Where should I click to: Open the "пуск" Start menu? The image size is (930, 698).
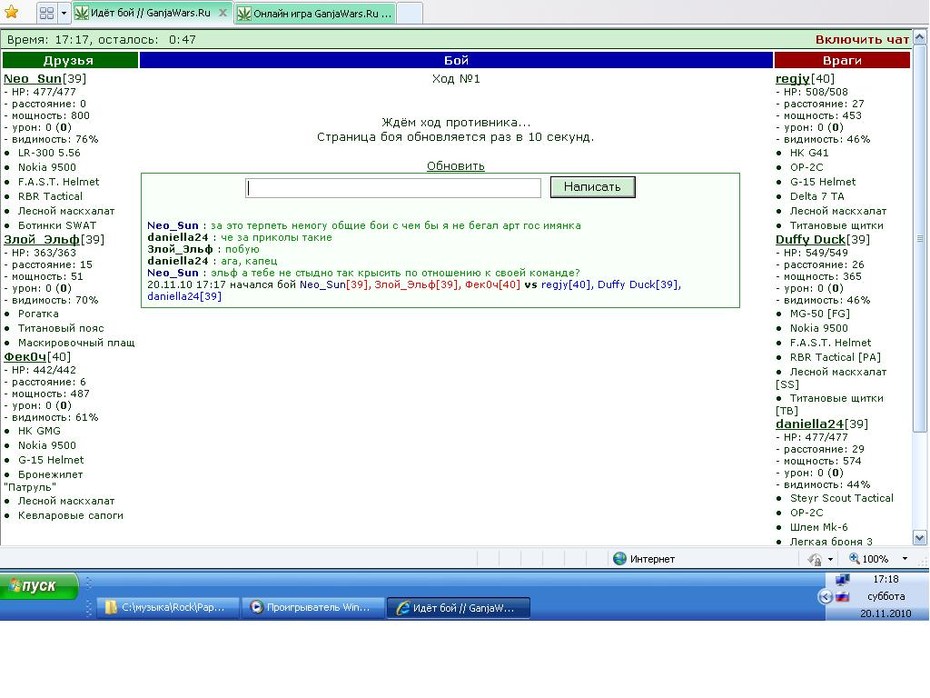coord(39,586)
